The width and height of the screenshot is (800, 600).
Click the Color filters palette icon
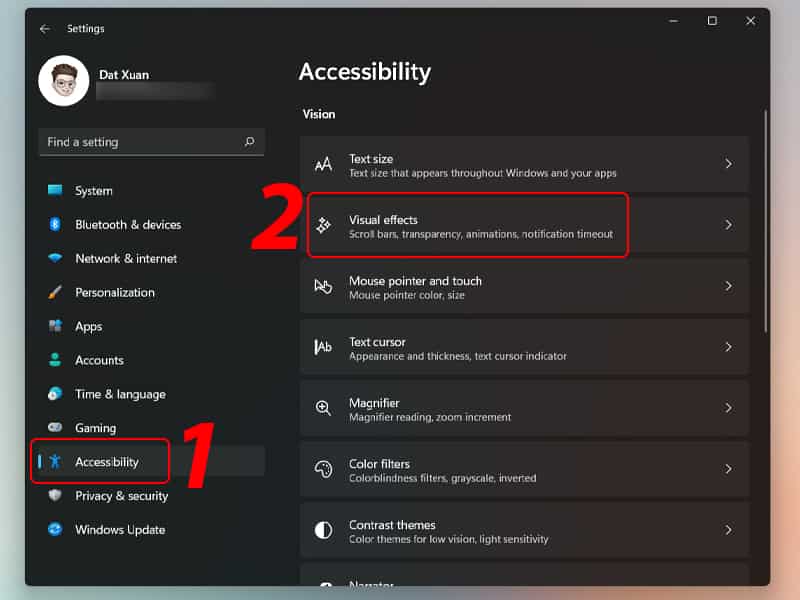[323, 470]
